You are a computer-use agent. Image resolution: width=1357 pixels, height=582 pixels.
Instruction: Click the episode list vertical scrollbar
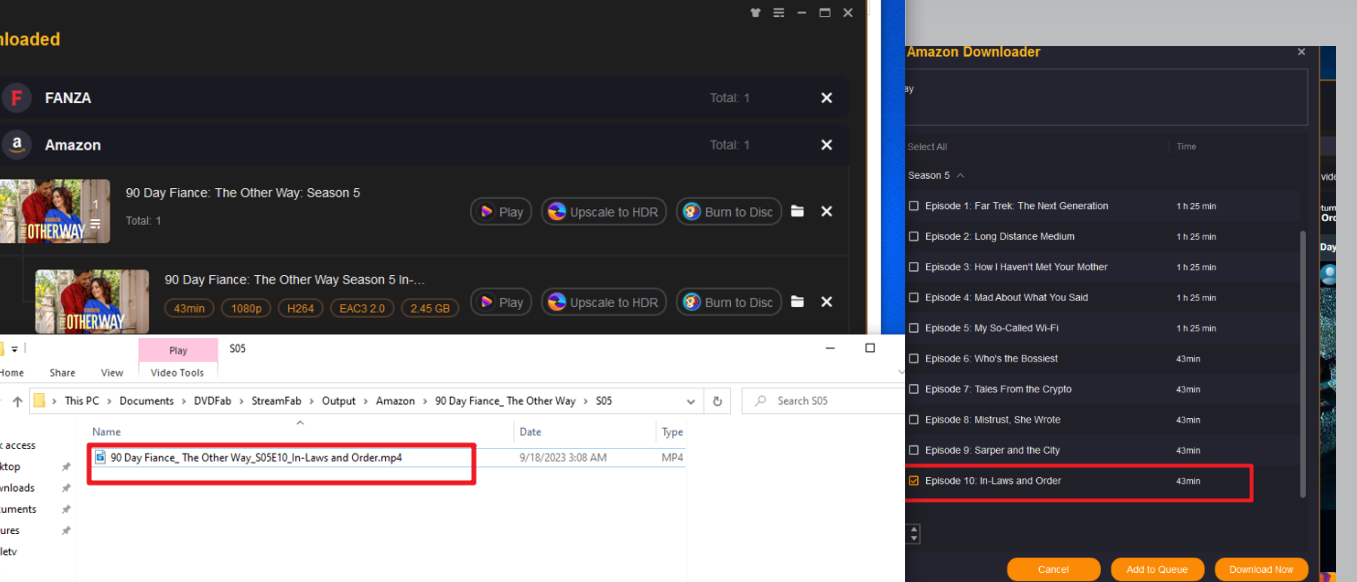point(1302,363)
